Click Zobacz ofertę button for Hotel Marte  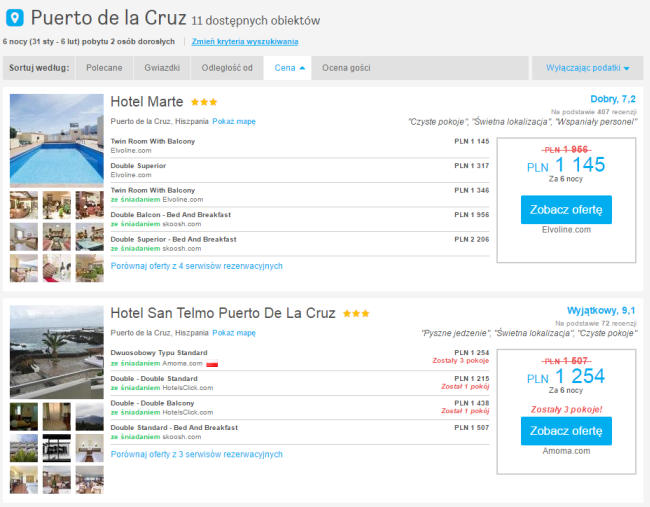point(566,210)
